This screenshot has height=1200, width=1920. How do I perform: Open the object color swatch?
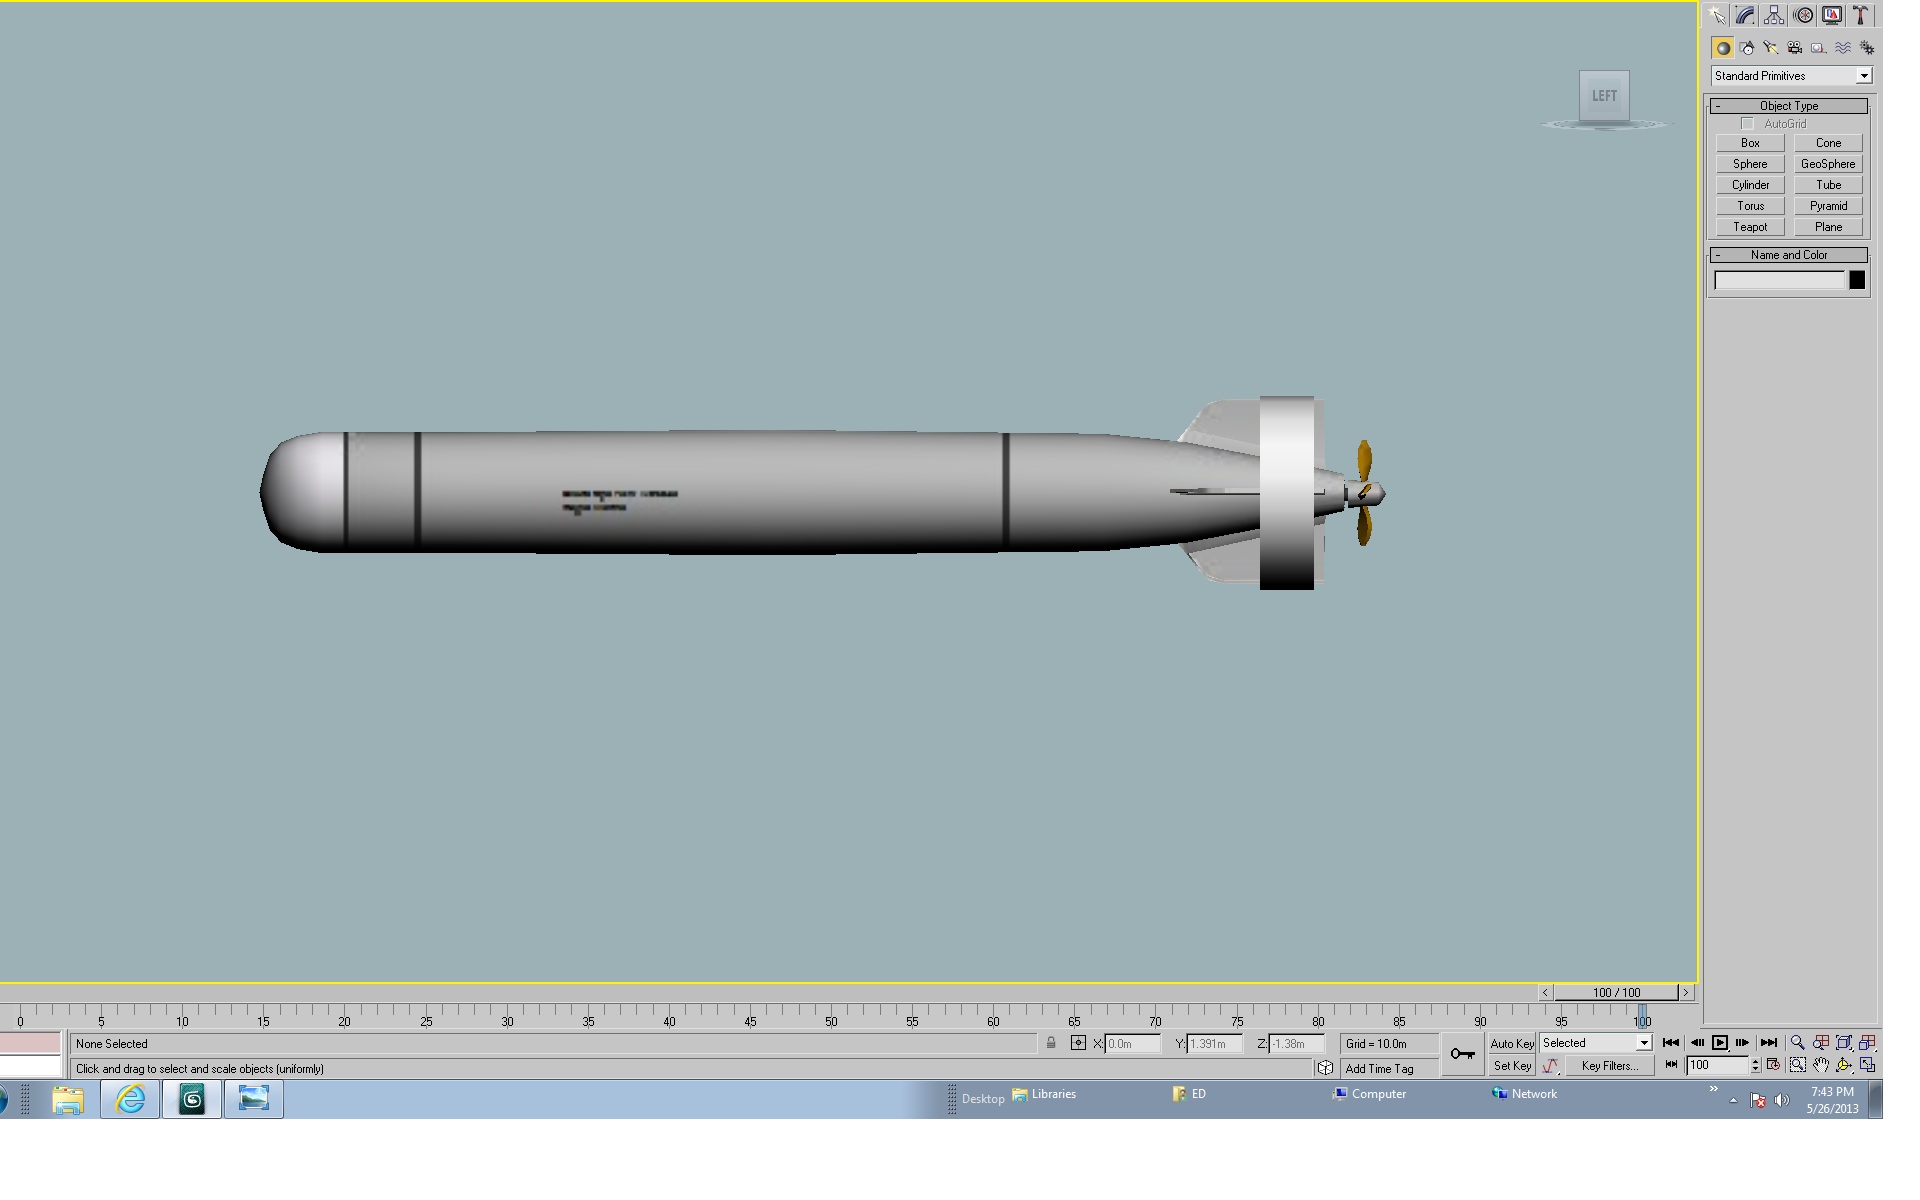pyautogui.click(x=1857, y=281)
